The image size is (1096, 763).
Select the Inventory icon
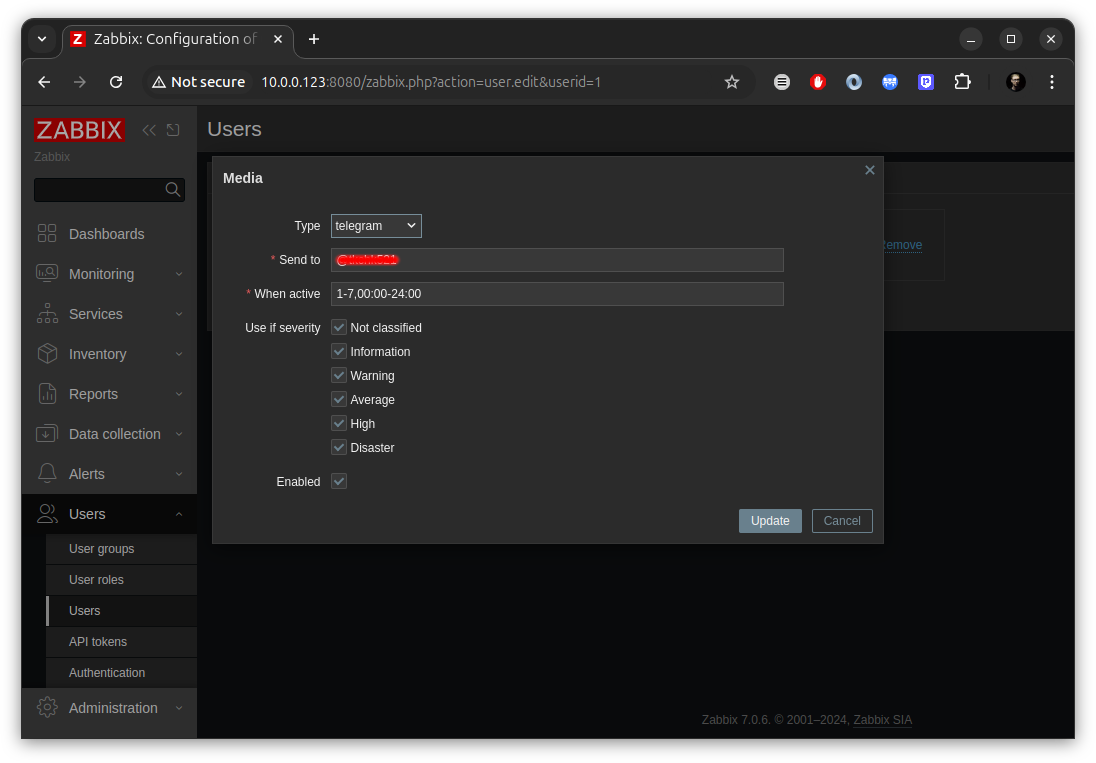[46, 353]
